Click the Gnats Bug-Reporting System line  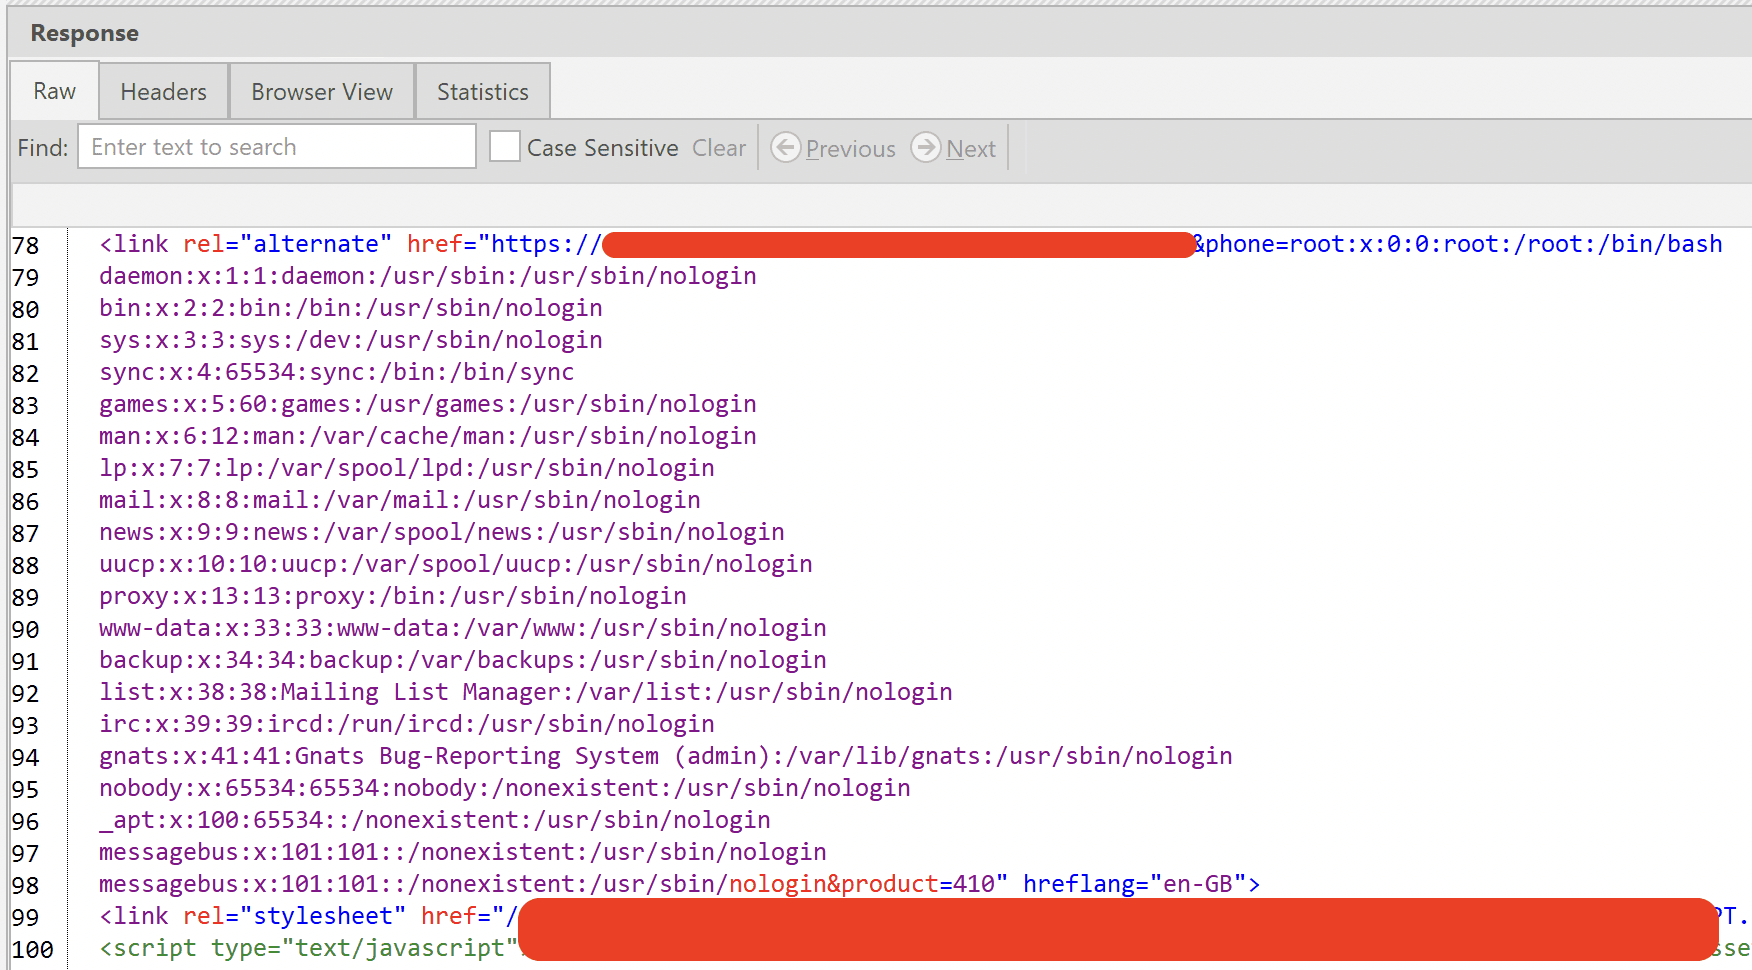(665, 756)
